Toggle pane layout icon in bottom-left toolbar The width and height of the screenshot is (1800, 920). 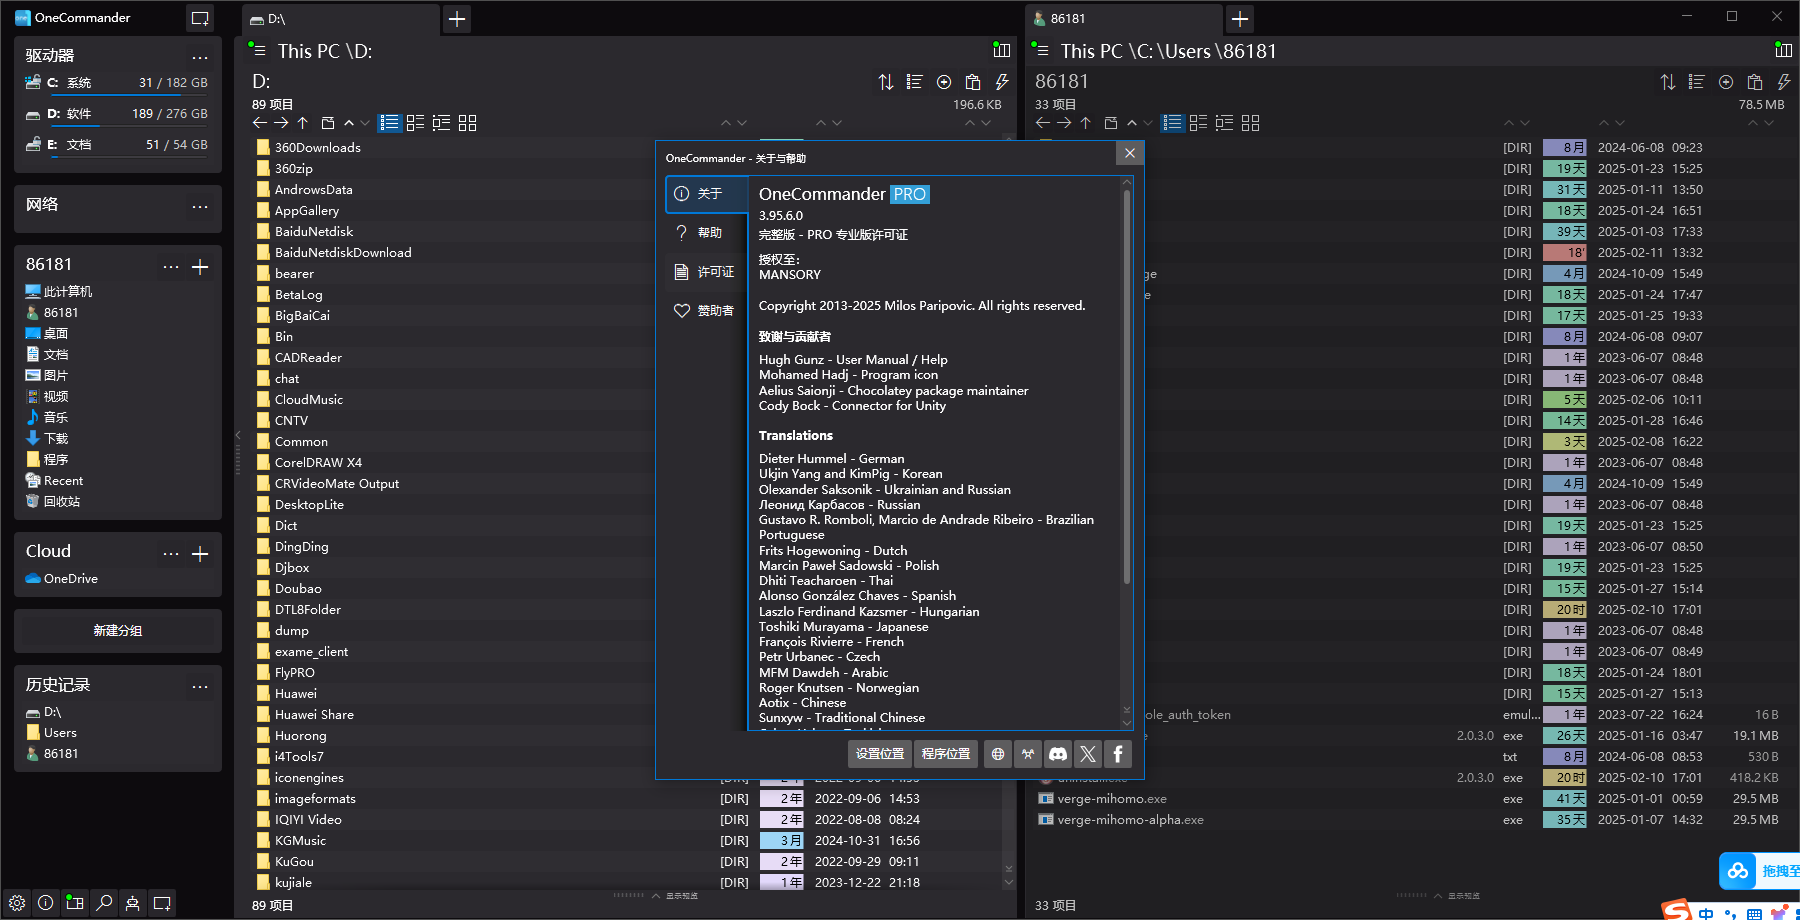pos(75,903)
